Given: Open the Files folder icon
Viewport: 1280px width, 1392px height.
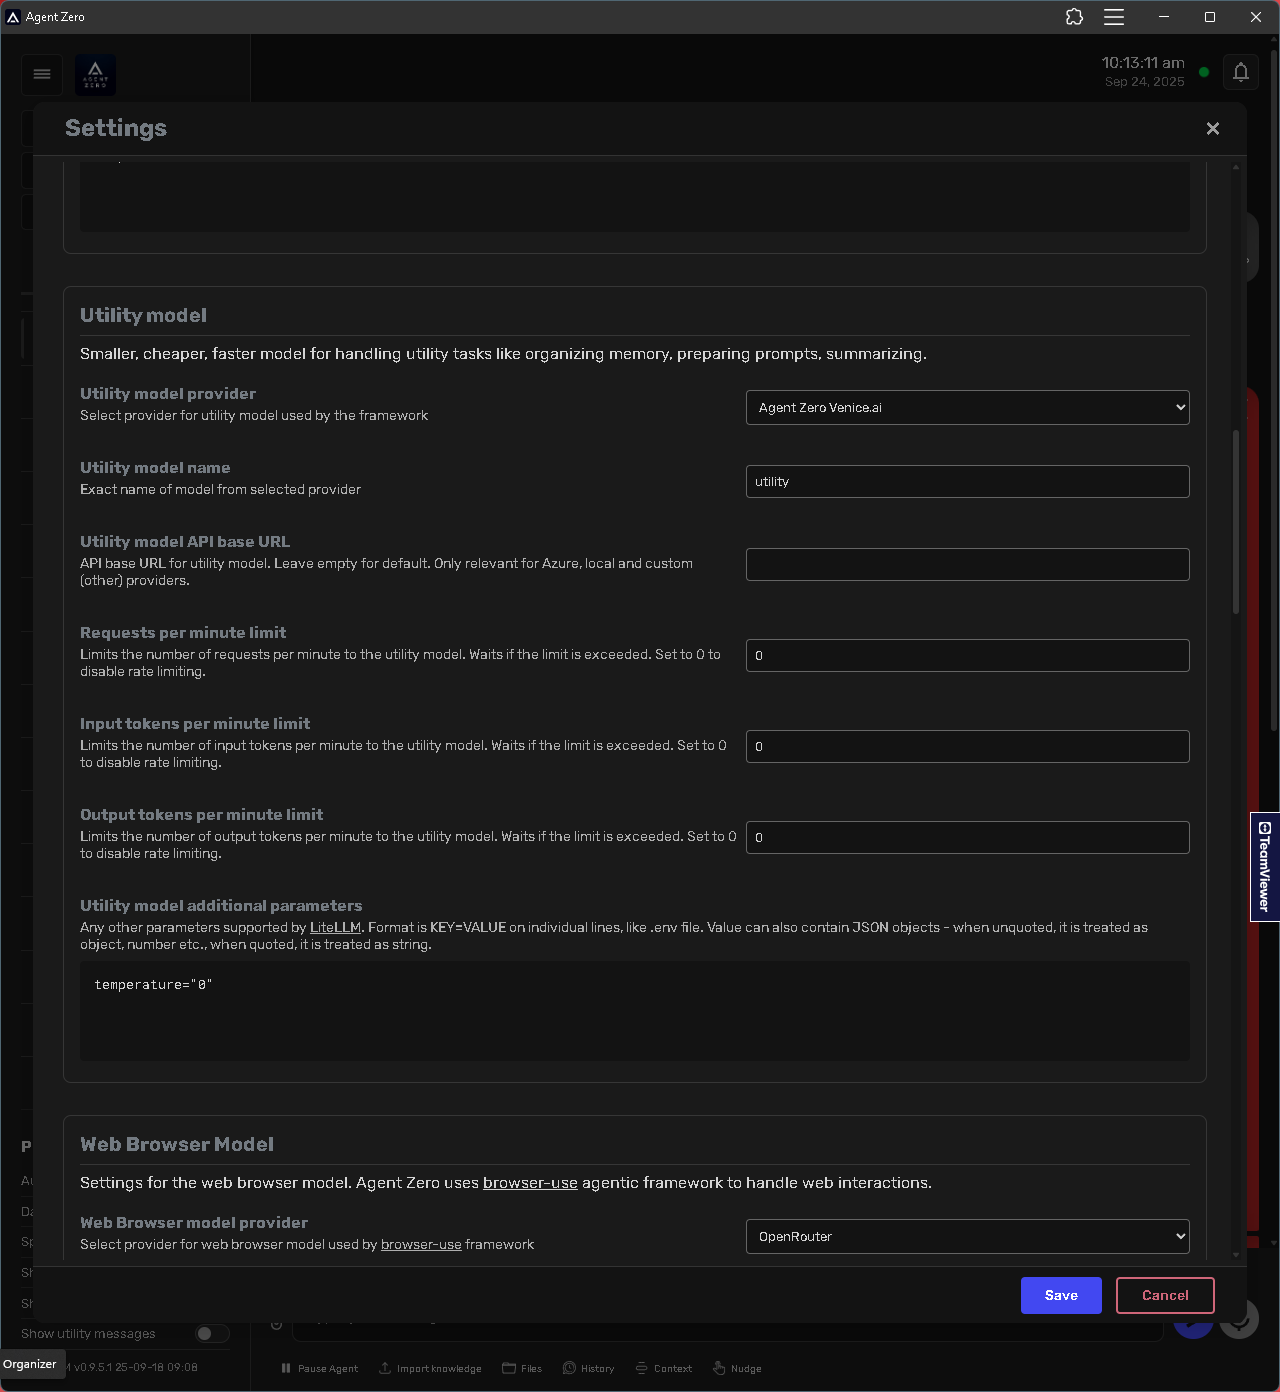Looking at the screenshot, I should (509, 1368).
